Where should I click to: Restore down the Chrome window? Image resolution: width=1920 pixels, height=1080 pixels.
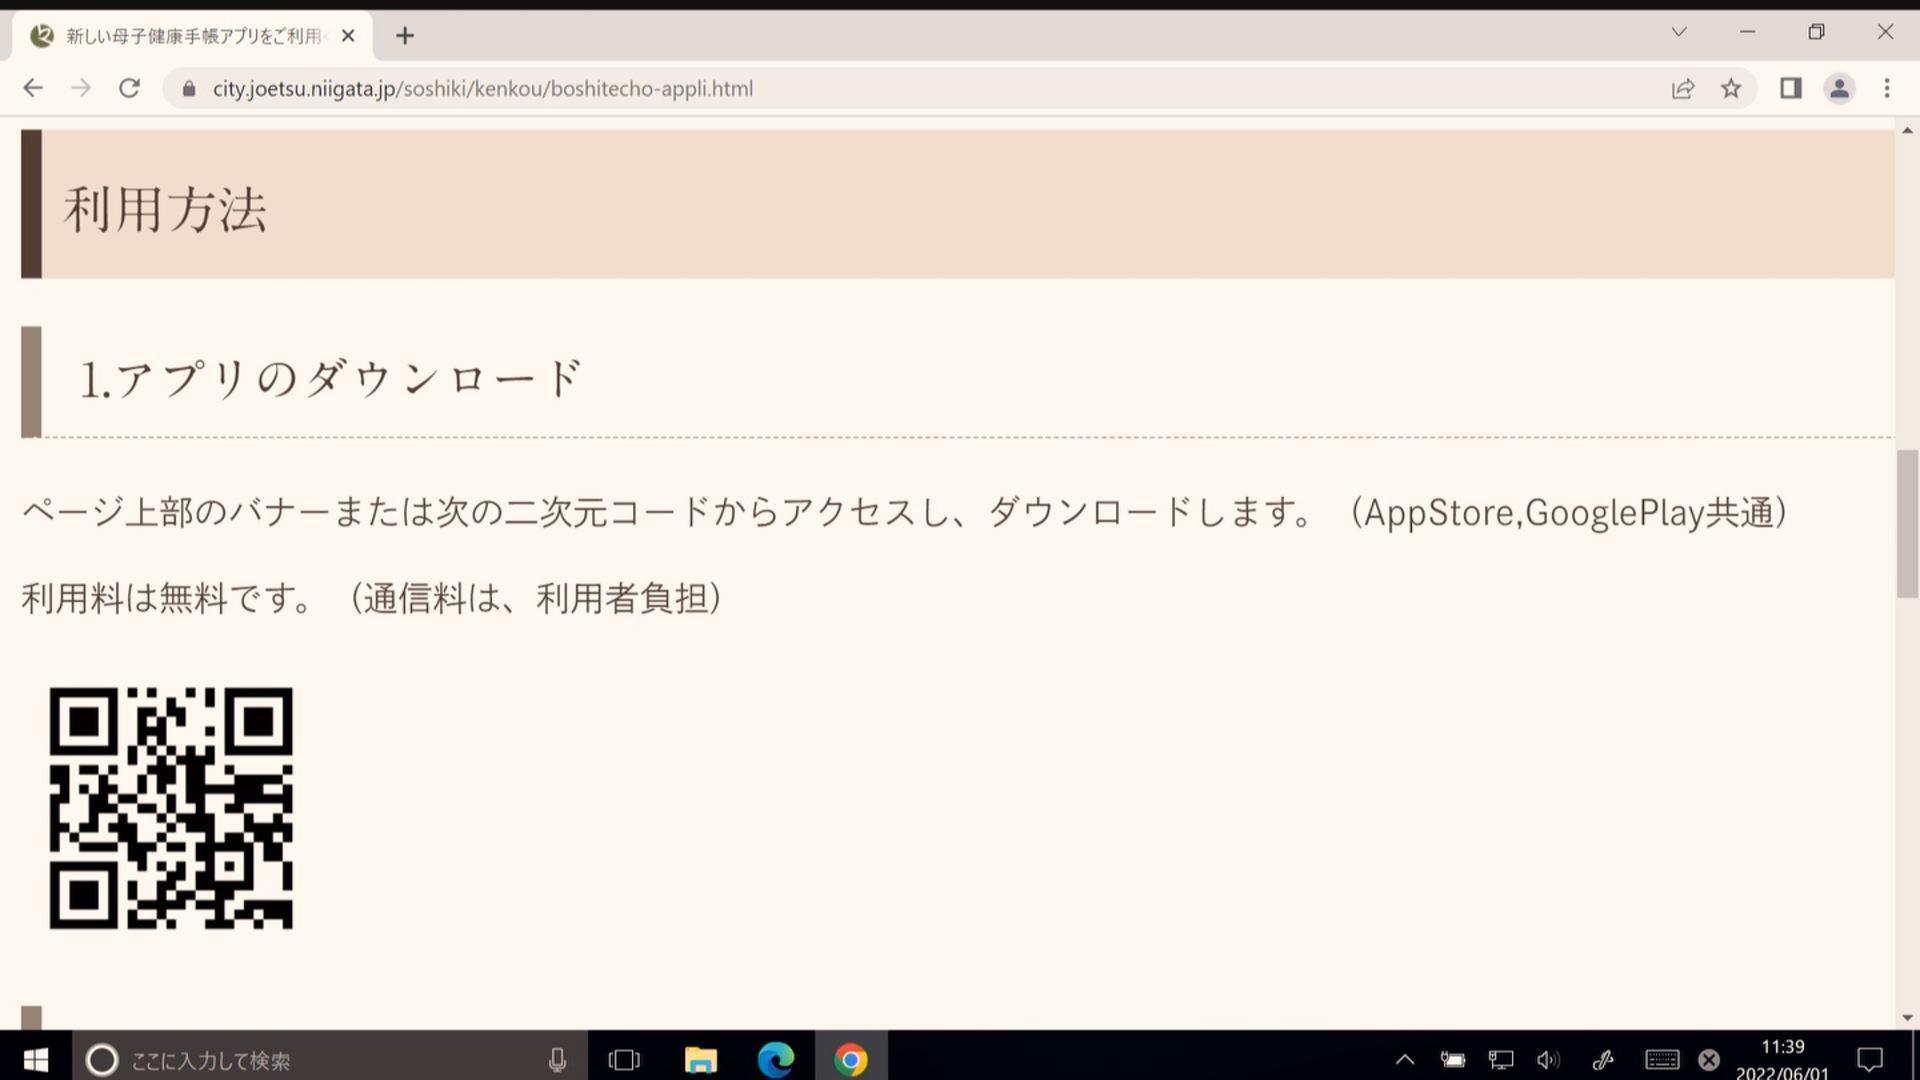coord(1816,32)
